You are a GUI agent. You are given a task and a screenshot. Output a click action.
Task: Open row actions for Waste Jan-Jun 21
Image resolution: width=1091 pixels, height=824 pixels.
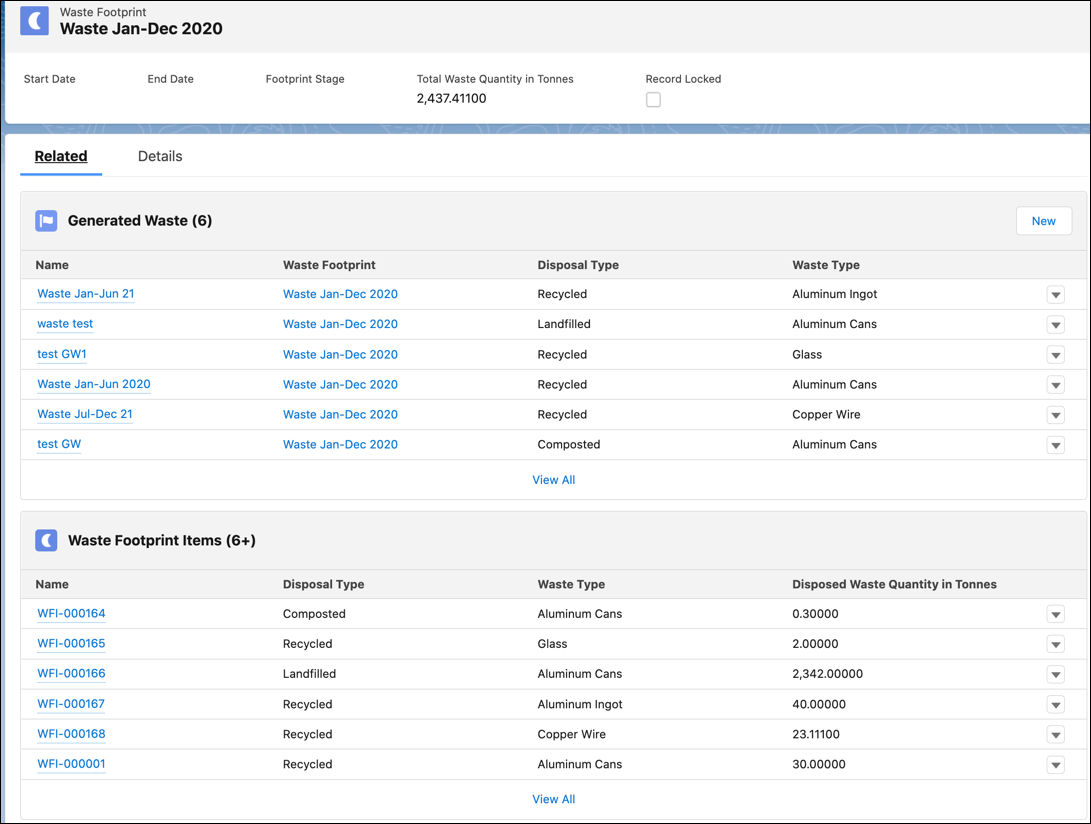pos(1056,294)
